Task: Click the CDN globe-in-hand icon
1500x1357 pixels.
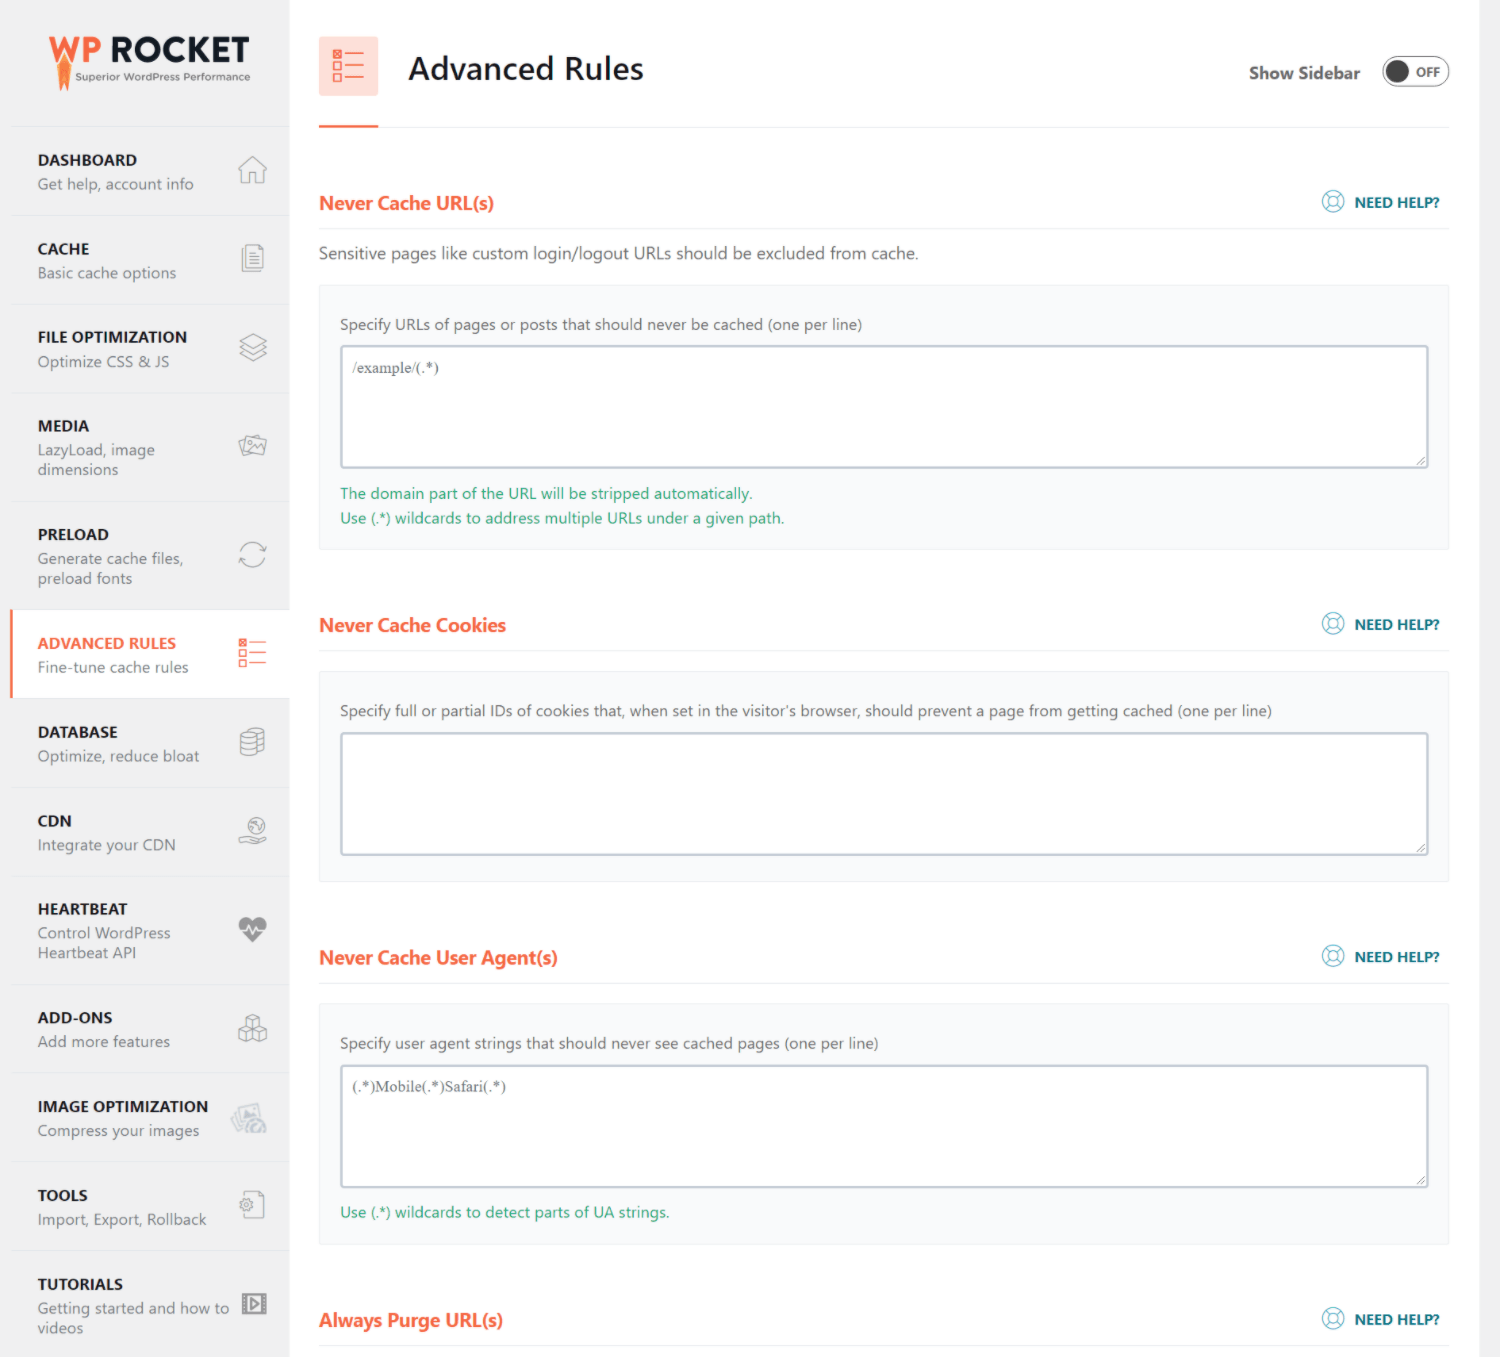Action: pyautogui.click(x=253, y=830)
